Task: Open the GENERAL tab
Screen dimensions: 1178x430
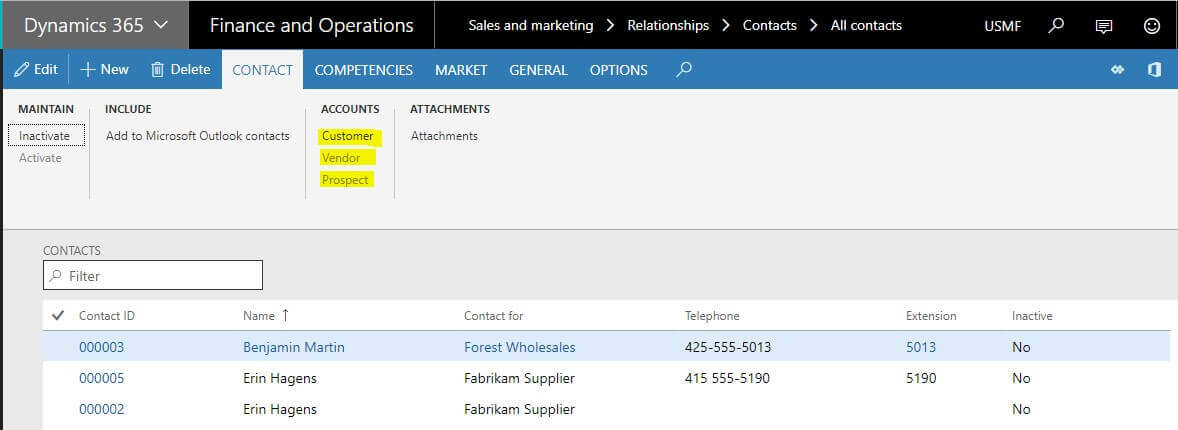Action: 538,70
